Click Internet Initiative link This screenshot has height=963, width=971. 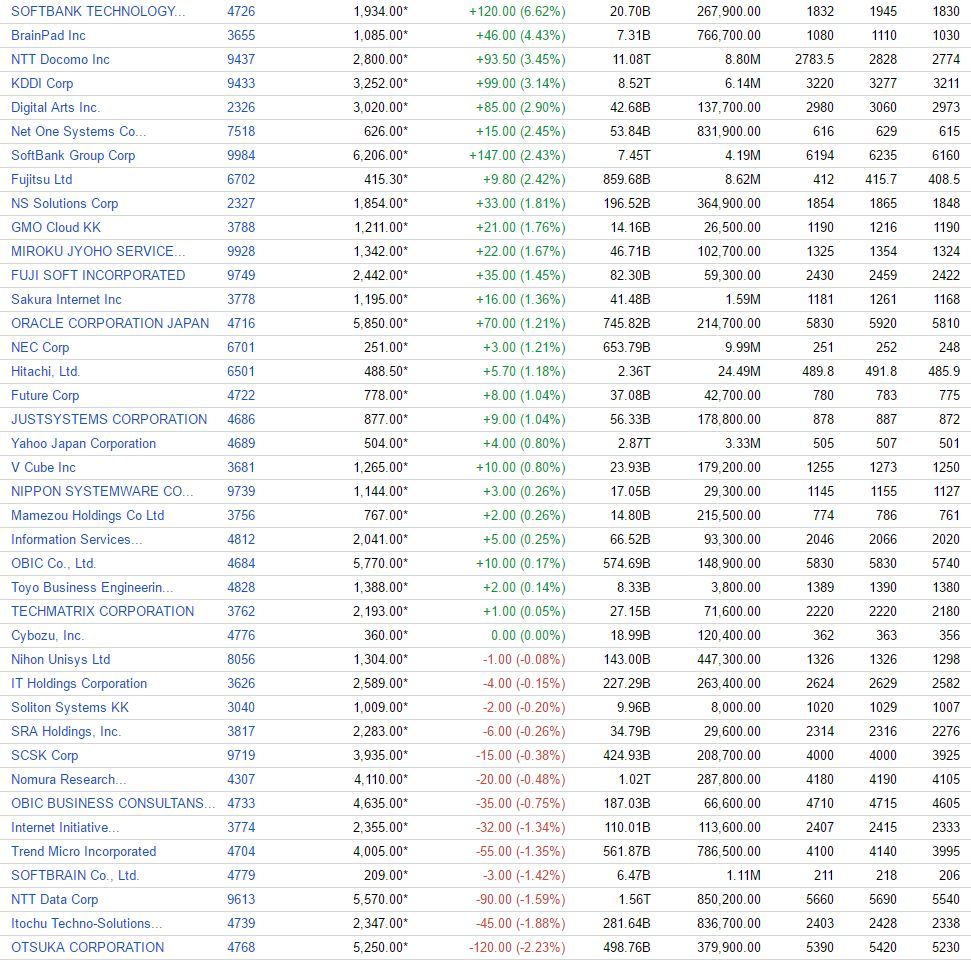click(65, 827)
